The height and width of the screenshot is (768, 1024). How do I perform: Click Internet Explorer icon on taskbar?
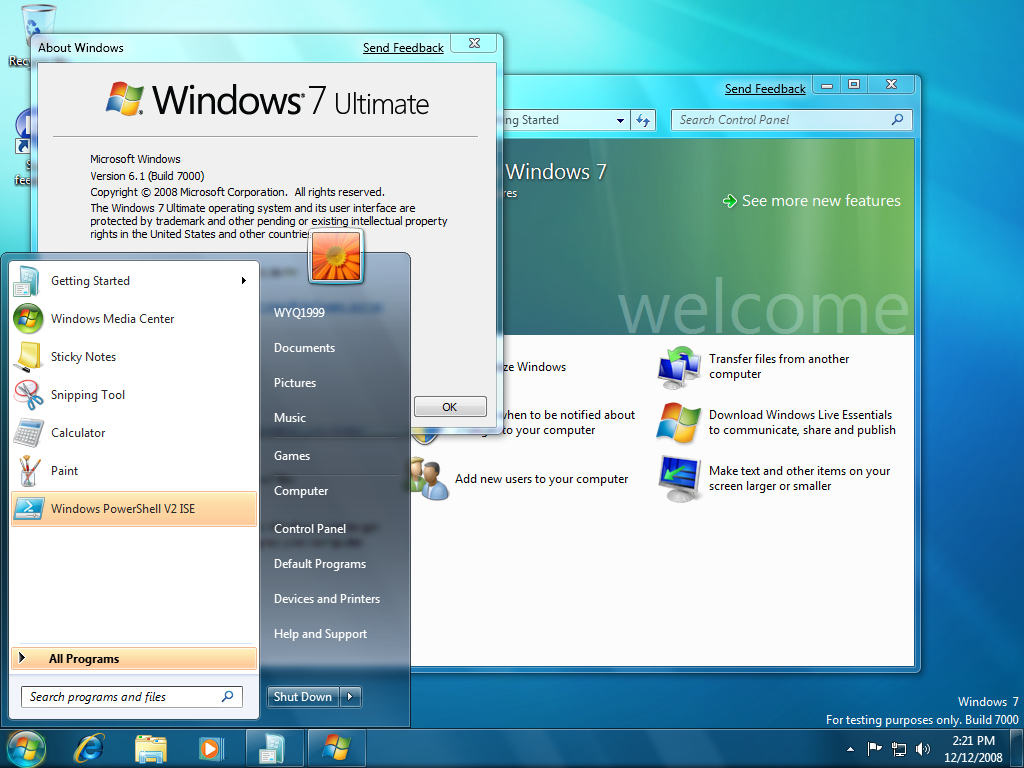click(x=88, y=748)
